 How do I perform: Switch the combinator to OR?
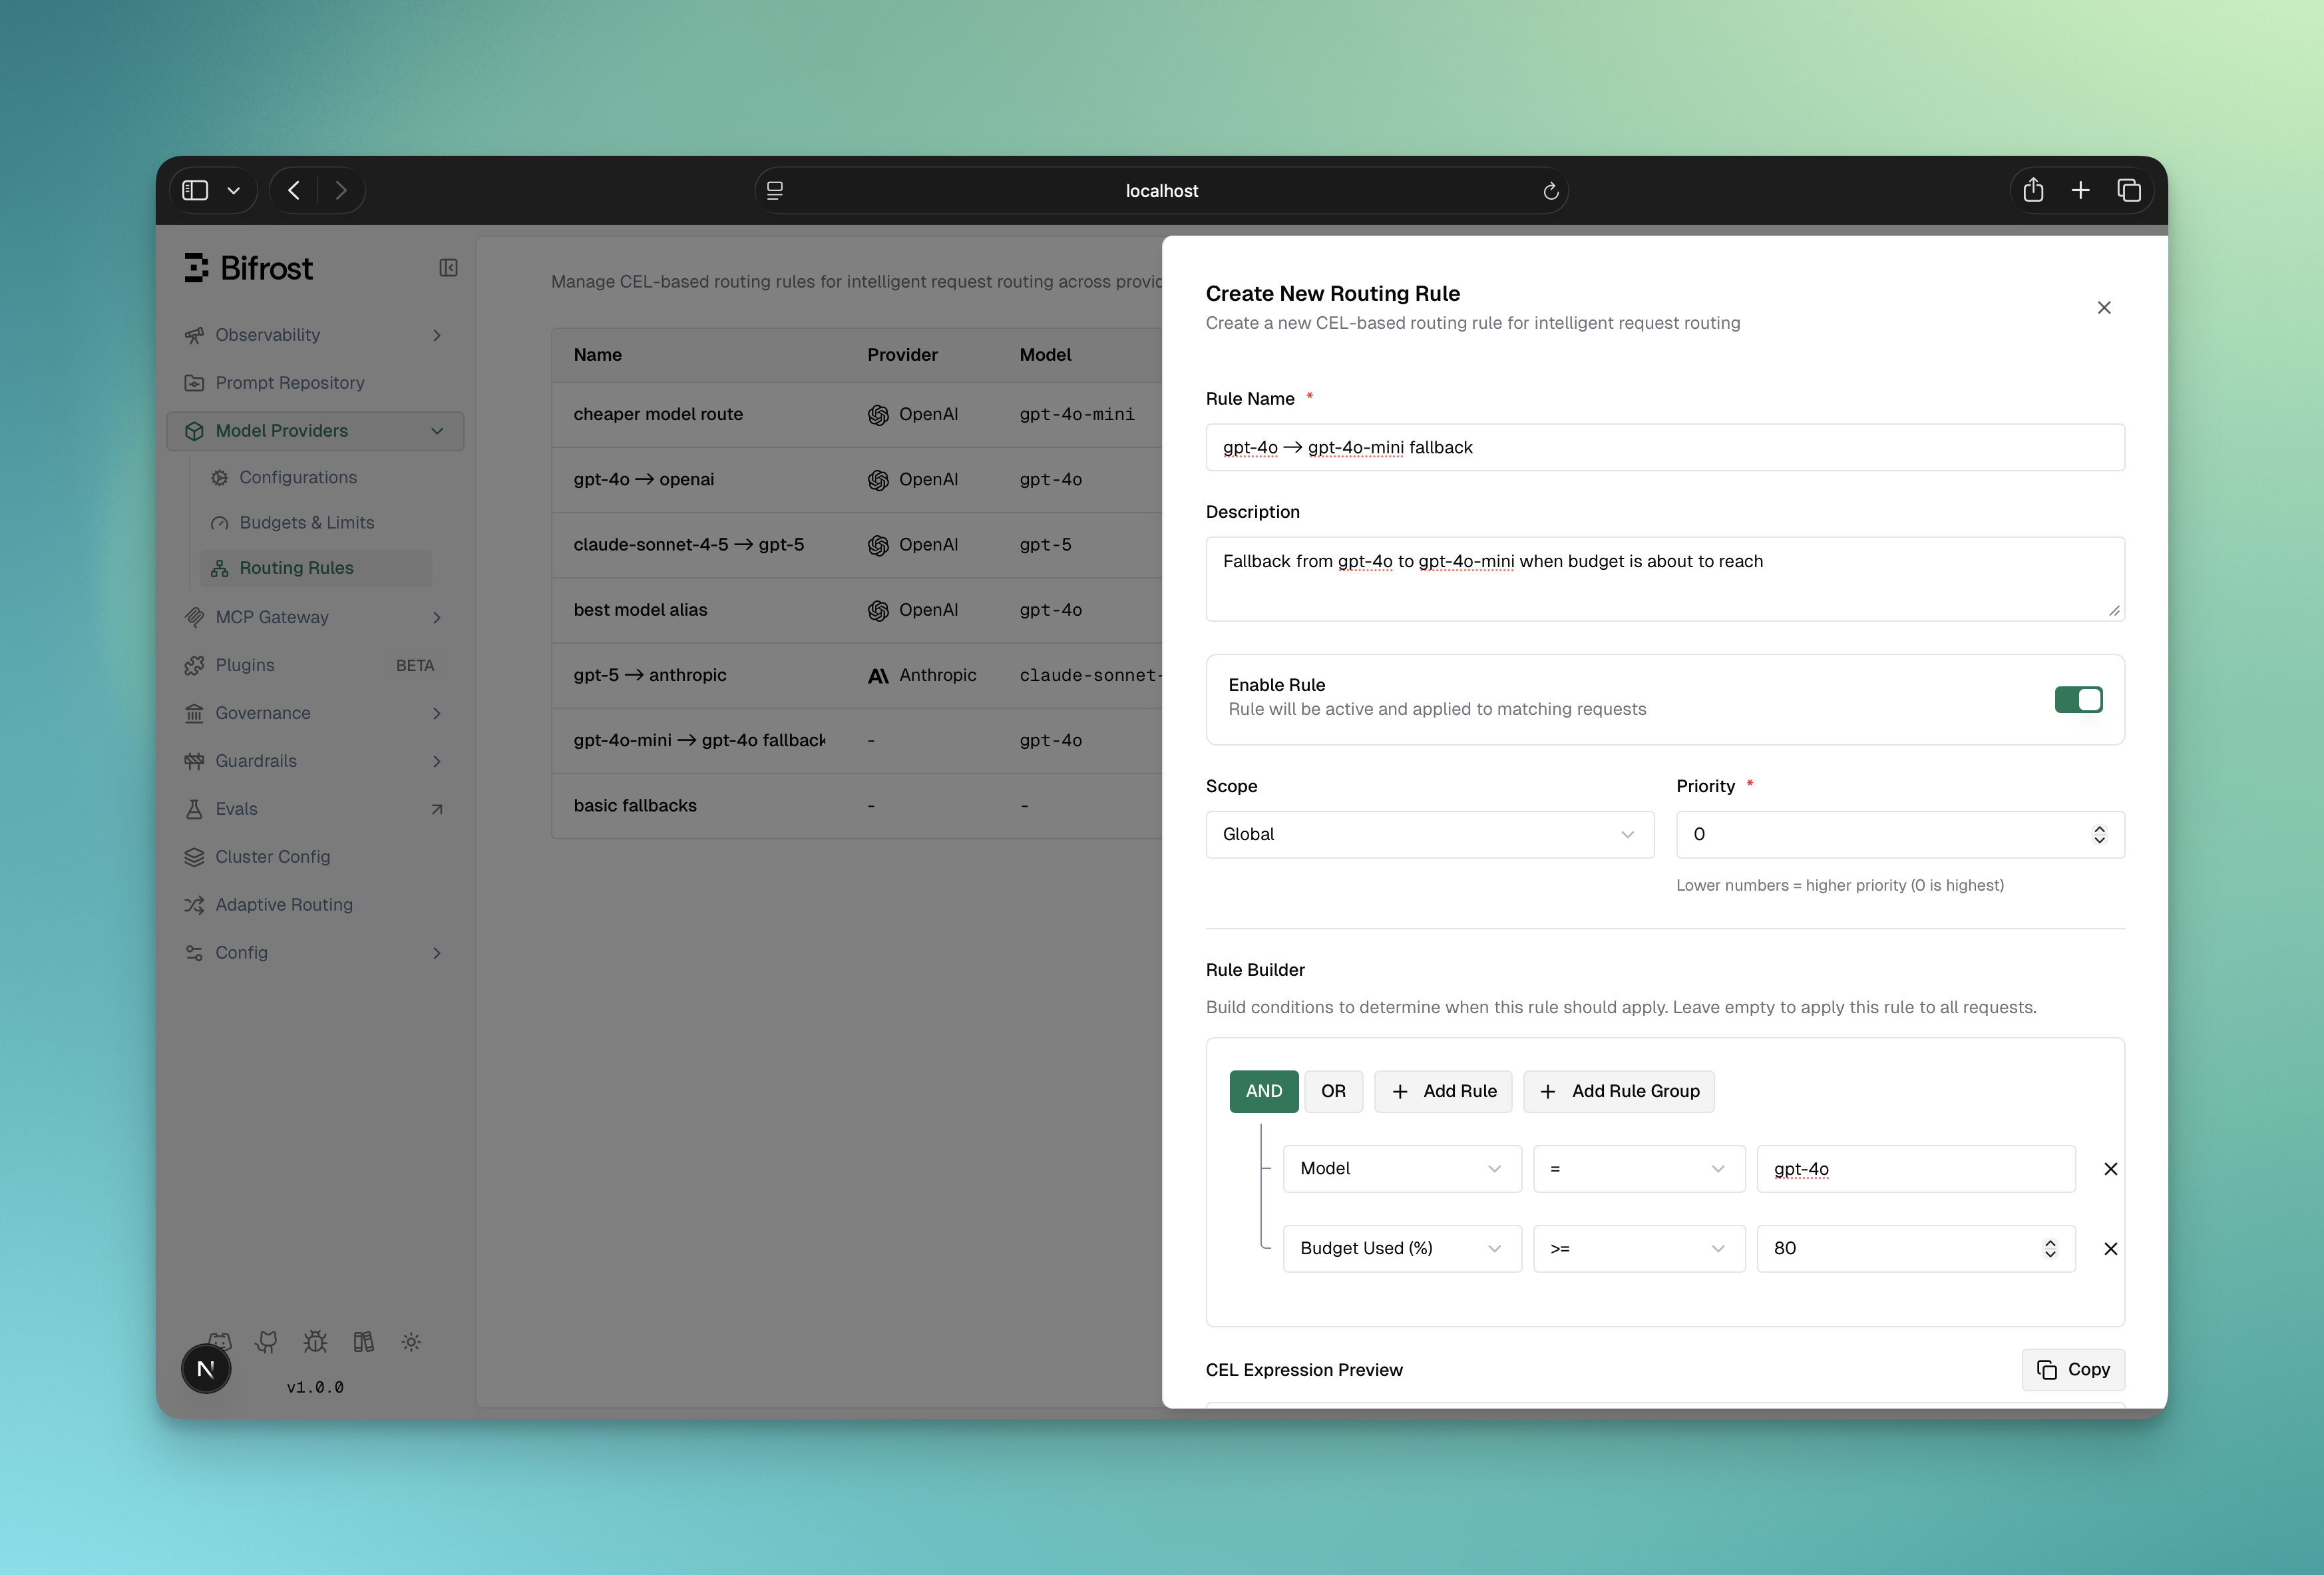(x=1332, y=1091)
